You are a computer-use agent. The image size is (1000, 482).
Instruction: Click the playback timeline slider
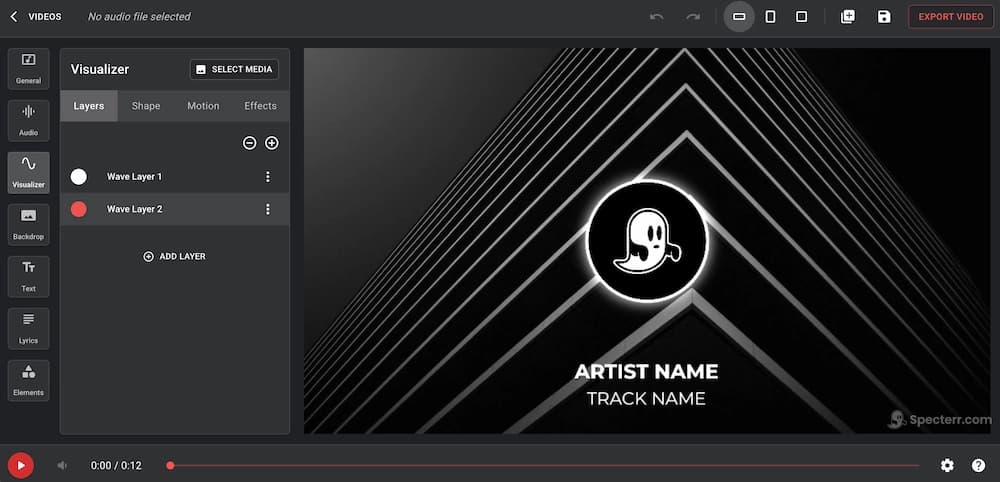[x=544, y=465]
